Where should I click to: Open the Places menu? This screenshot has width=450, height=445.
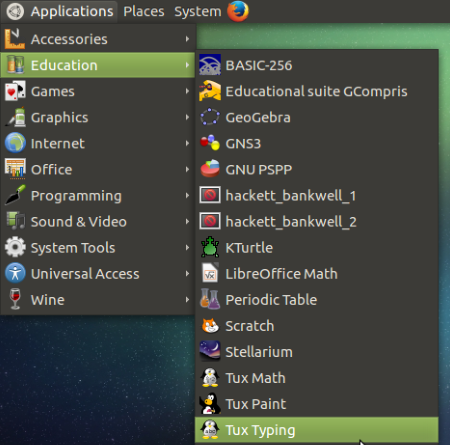144,12
